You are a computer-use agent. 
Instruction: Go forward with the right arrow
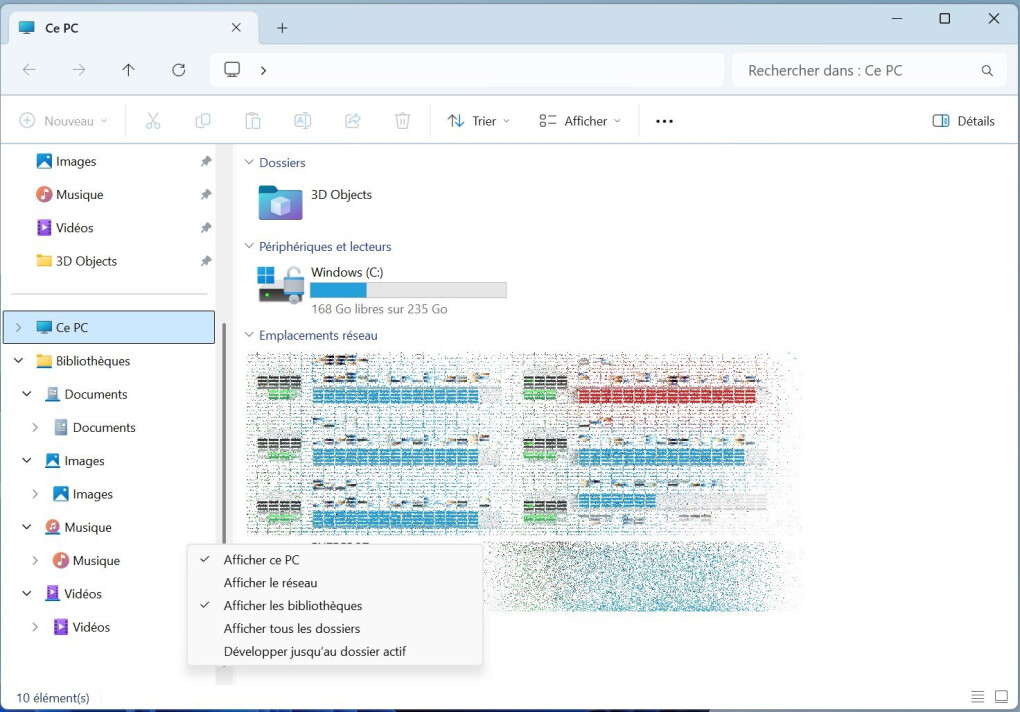tap(79, 70)
